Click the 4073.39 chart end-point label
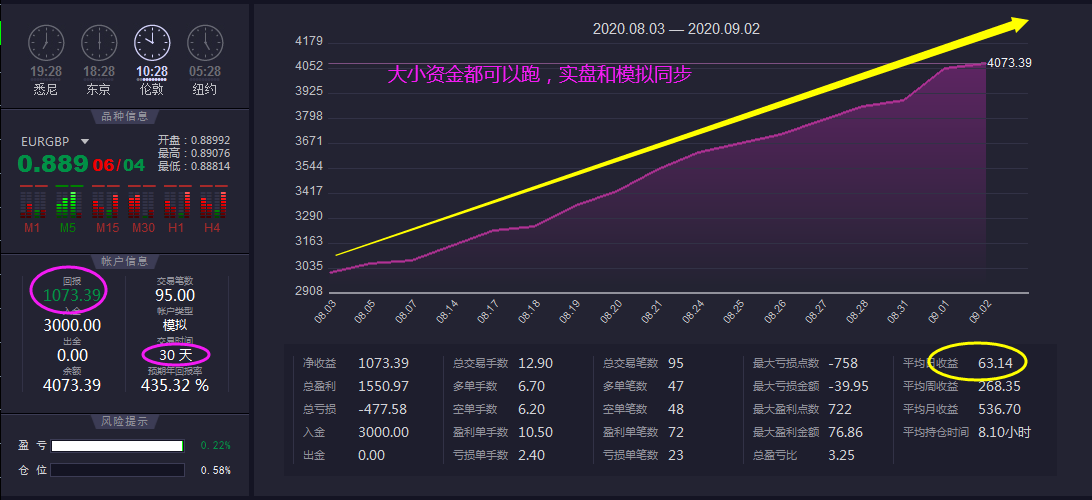 pyautogui.click(x=1009, y=63)
